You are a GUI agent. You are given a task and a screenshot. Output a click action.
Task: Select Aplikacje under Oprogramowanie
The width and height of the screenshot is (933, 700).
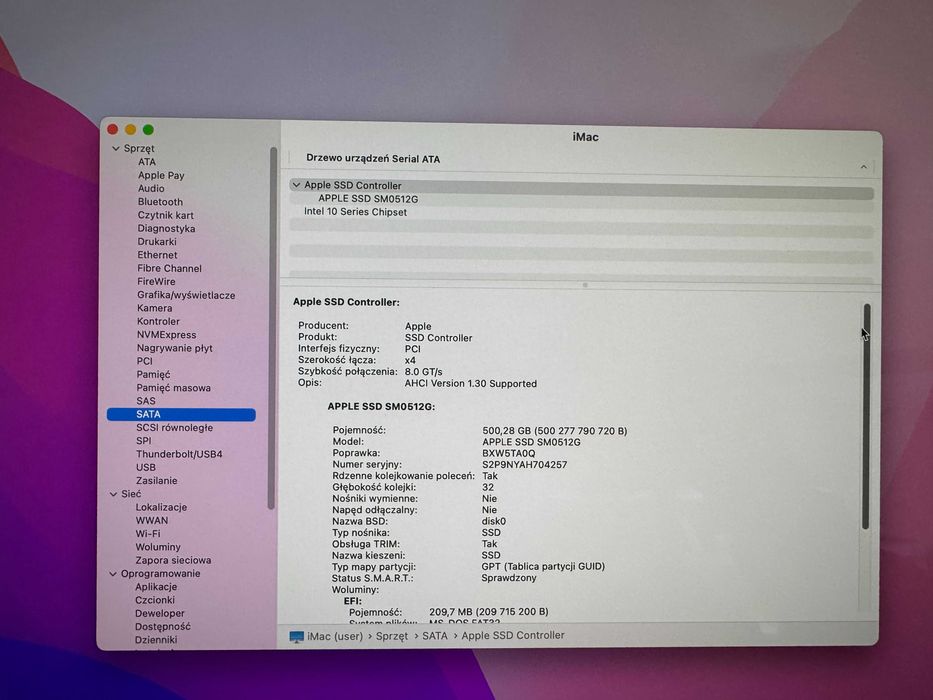(x=156, y=587)
